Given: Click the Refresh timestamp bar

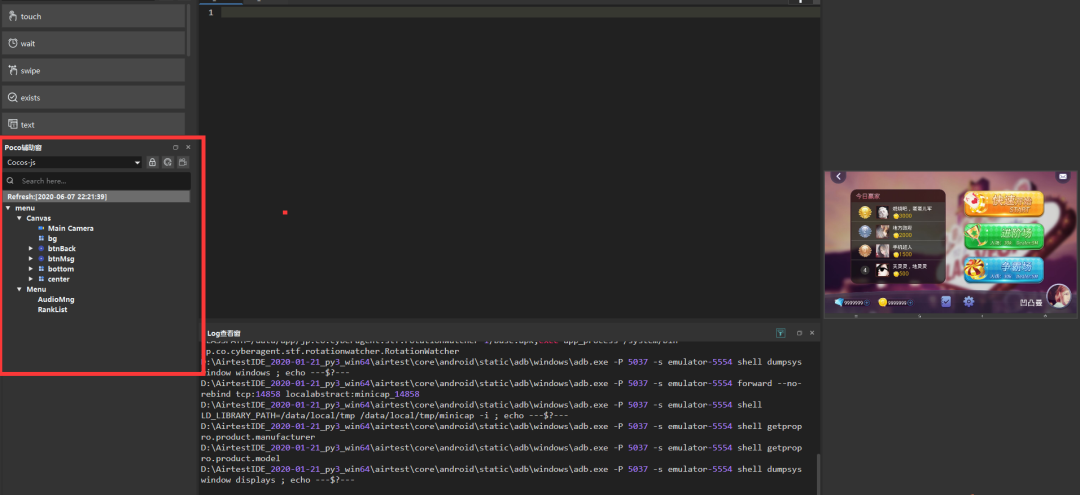Looking at the screenshot, I should tap(96, 197).
